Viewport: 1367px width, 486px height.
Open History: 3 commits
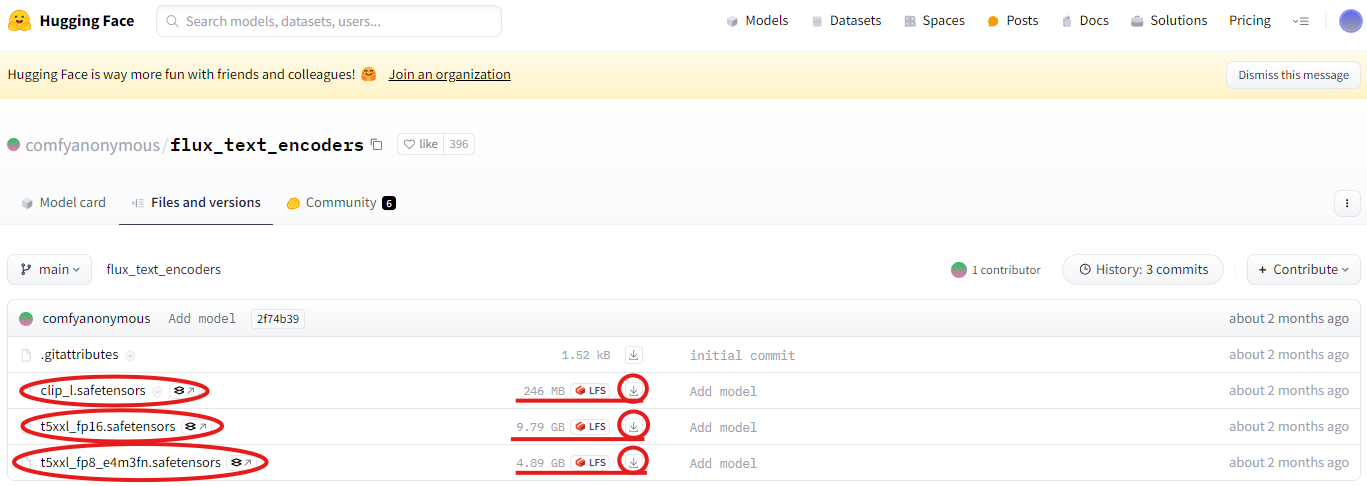[x=1142, y=270]
